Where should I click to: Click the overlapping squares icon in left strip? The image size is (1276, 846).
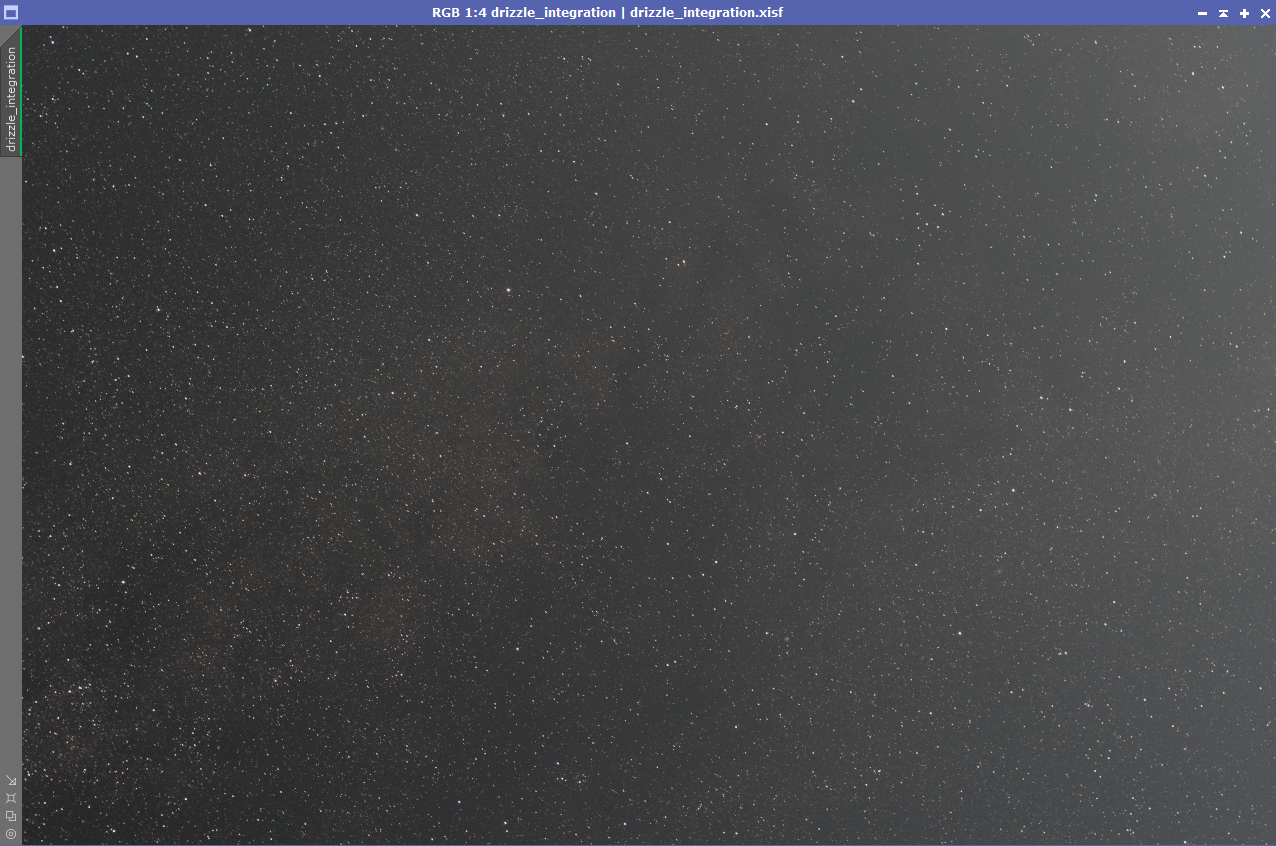[11, 816]
